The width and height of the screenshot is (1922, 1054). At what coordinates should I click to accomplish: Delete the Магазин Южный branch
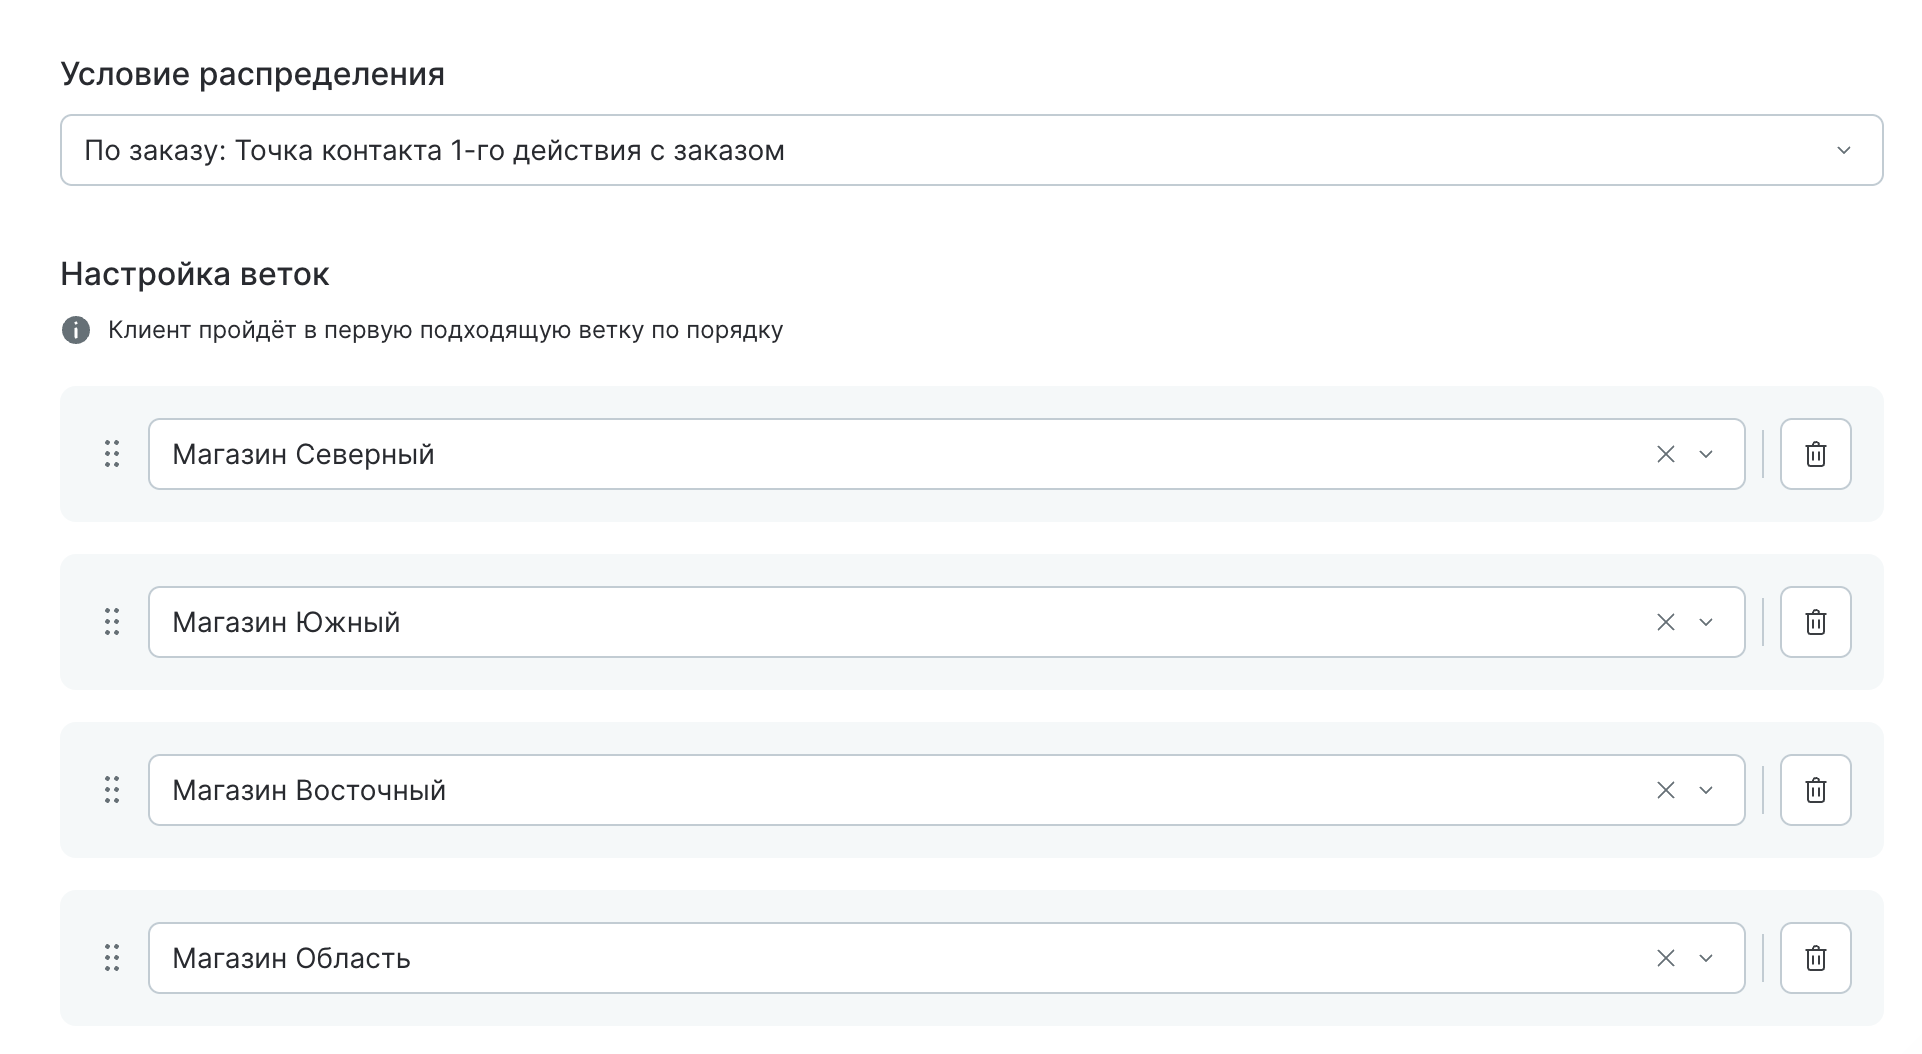pyautogui.click(x=1815, y=622)
